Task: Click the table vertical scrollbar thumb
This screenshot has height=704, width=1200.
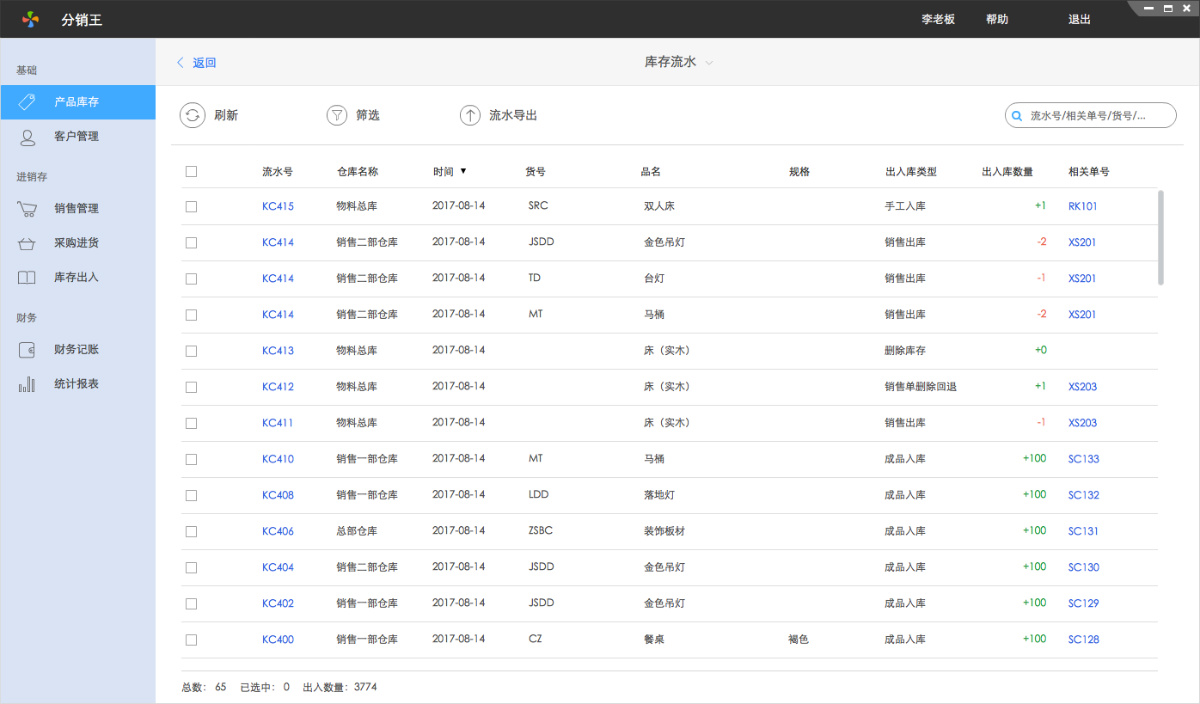Action: point(1160,237)
